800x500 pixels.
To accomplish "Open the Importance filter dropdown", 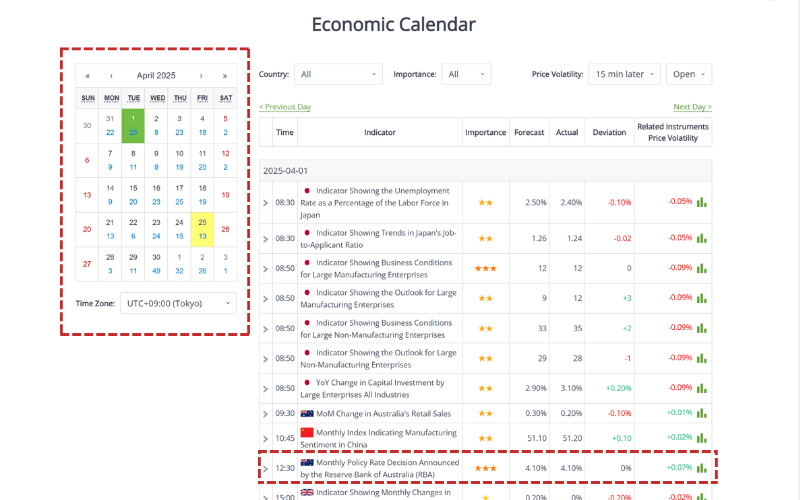I will 466,74.
